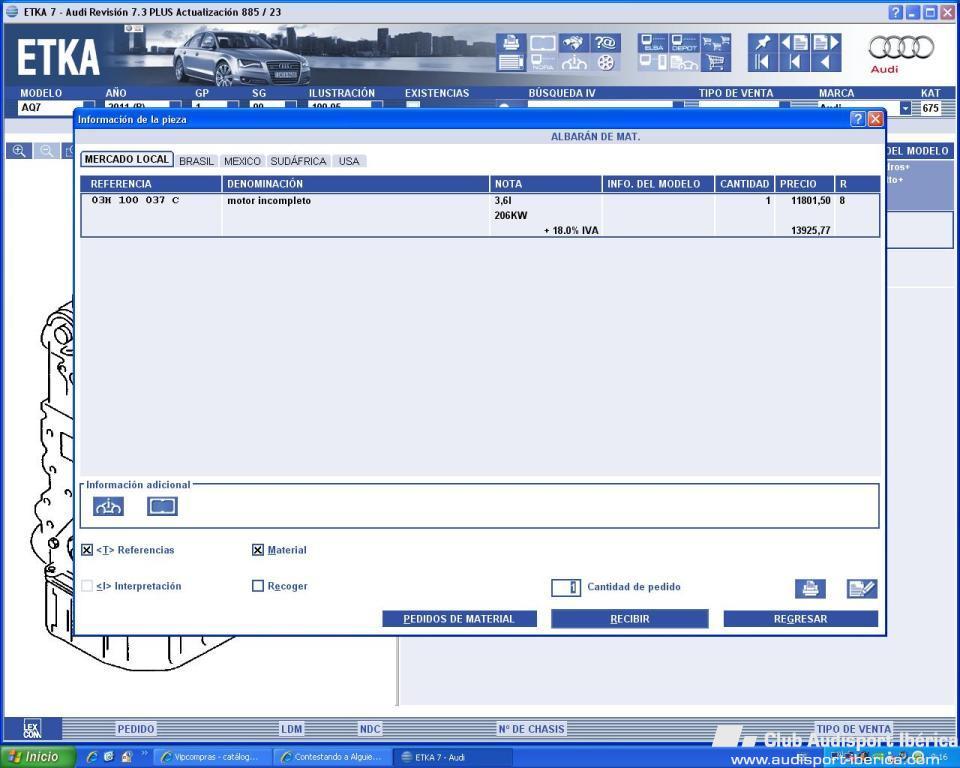Uncheck the Material checkbox

[258, 550]
